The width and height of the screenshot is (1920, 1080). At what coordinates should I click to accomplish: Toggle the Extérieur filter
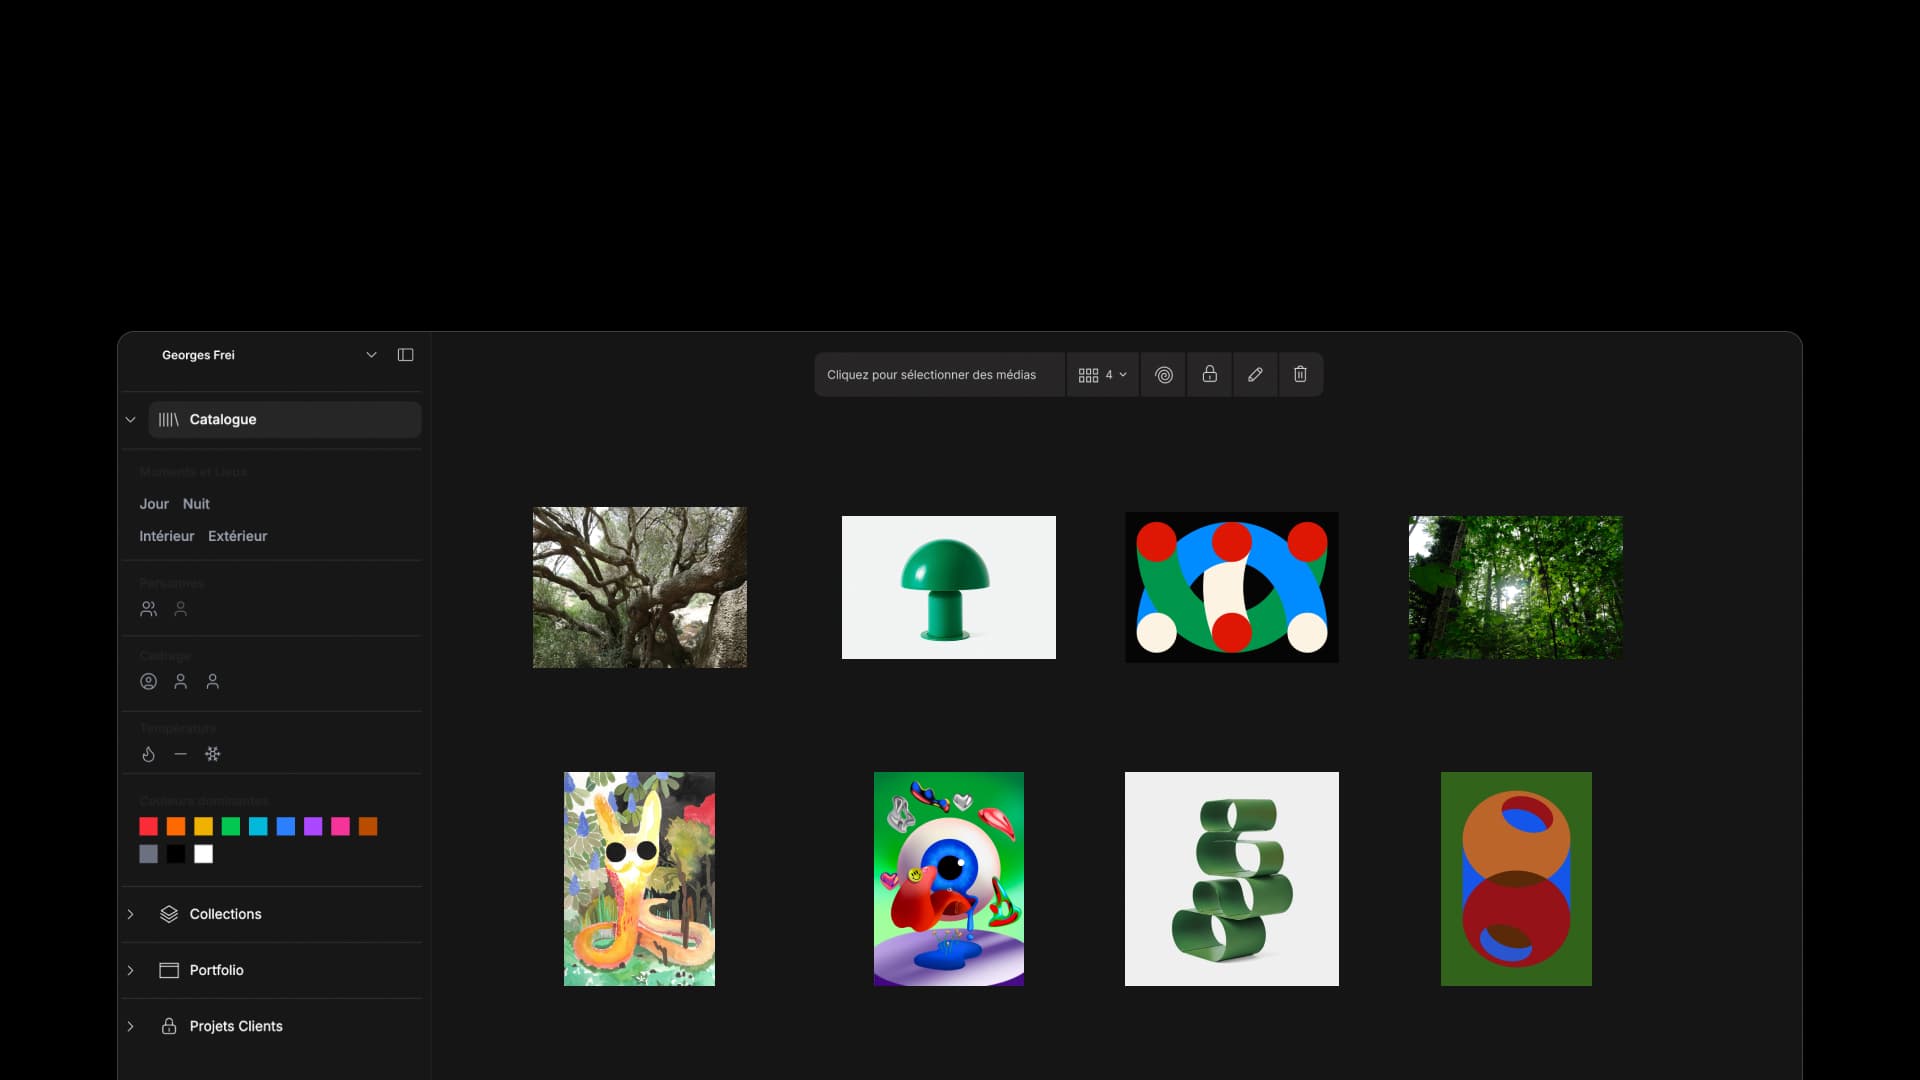tap(237, 536)
